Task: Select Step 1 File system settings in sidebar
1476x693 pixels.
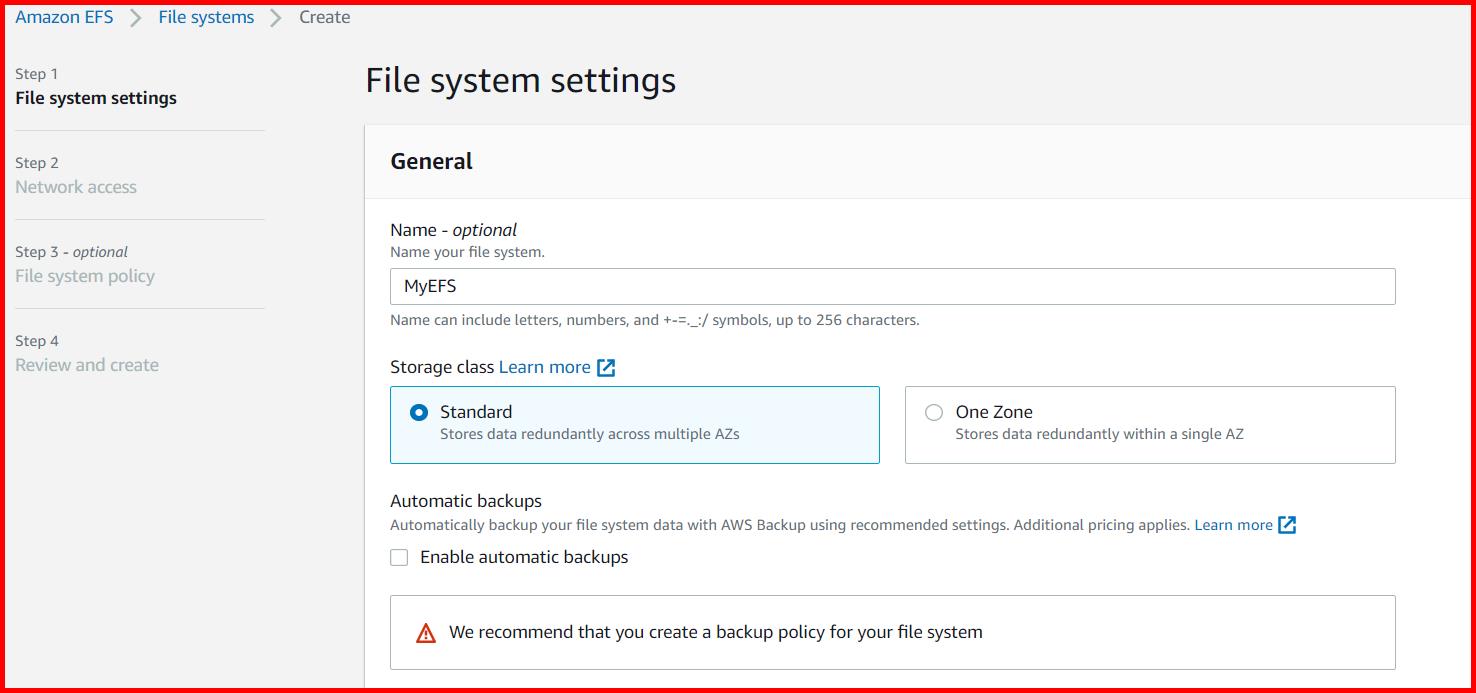Action: point(95,98)
